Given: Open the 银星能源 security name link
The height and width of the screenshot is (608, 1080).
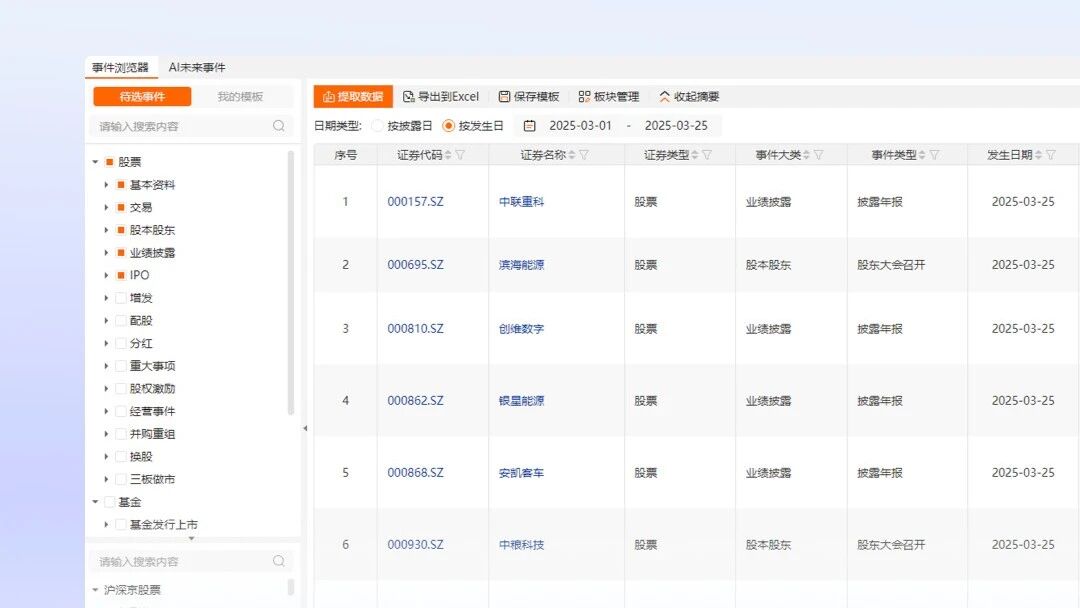Looking at the screenshot, I should click(x=521, y=401).
